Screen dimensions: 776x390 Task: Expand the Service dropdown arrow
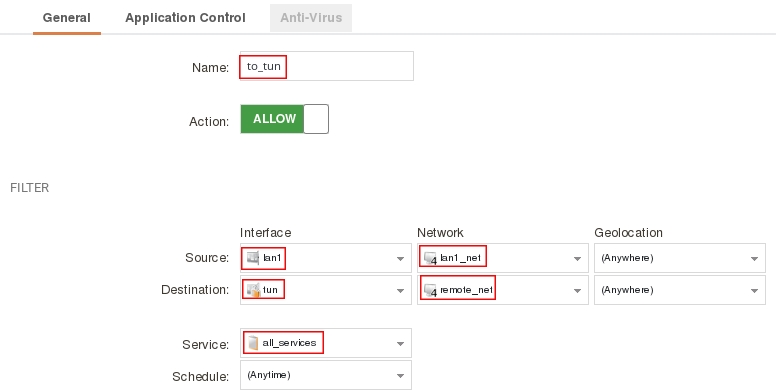click(400, 343)
